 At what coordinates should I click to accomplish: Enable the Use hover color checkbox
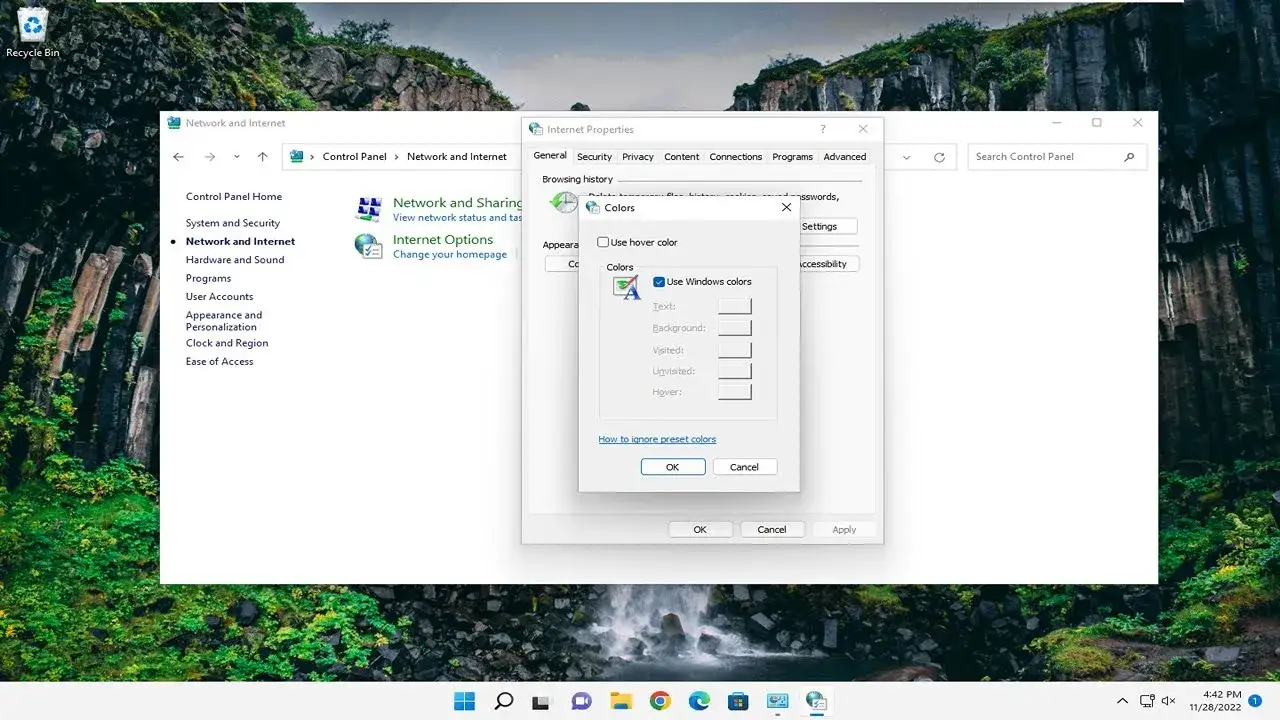click(x=603, y=242)
